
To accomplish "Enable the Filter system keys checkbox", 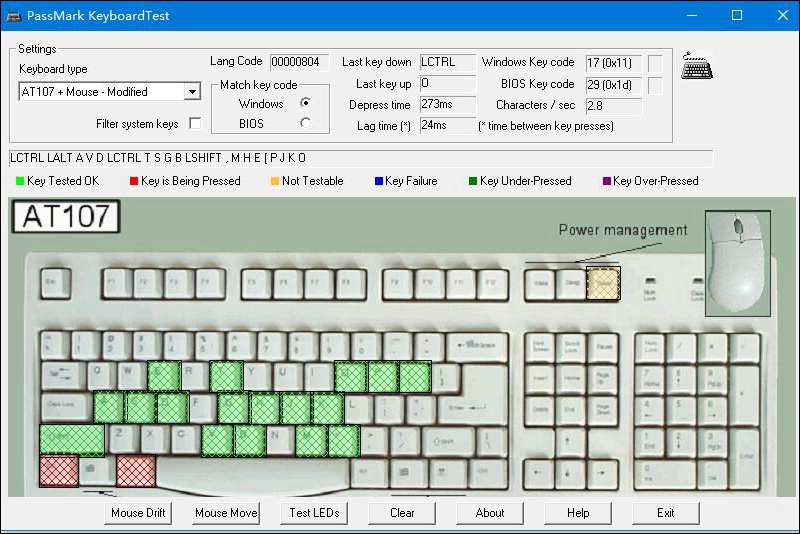I will pos(195,123).
